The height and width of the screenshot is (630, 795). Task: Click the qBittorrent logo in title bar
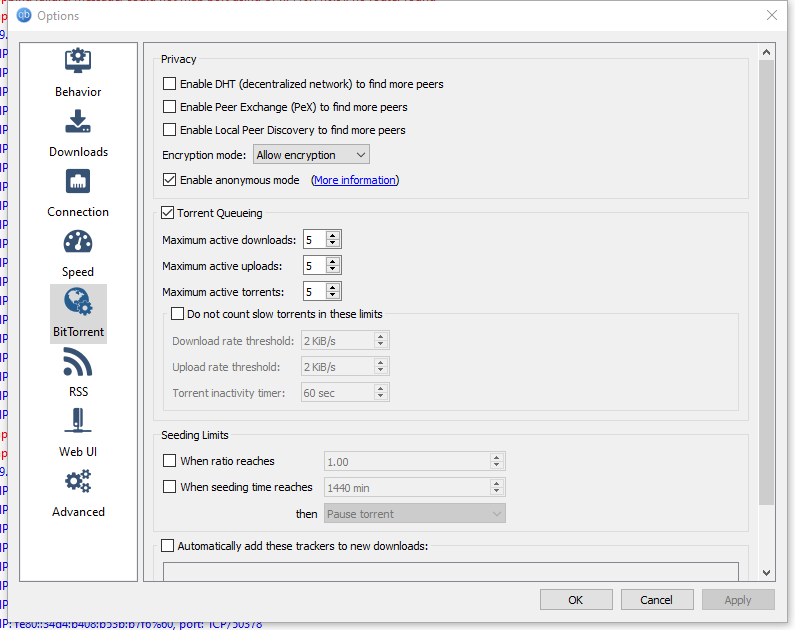tap(24, 15)
